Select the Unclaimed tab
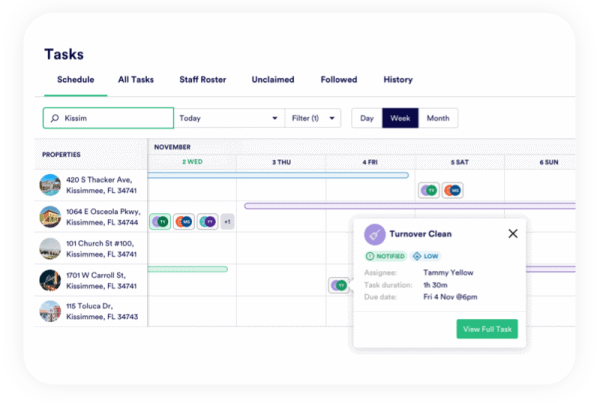This screenshot has width=600, height=403. coord(273,80)
